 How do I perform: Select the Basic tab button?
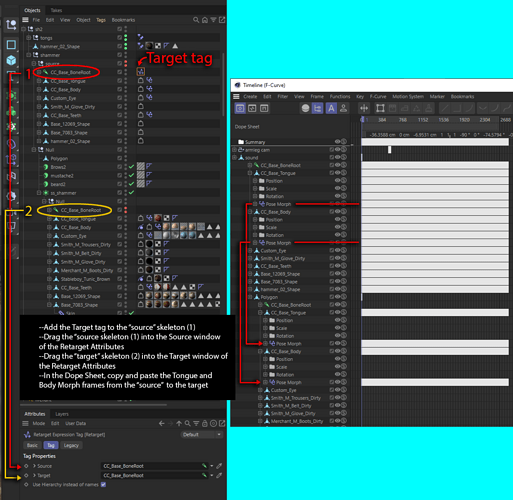click(x=32, y=445)
